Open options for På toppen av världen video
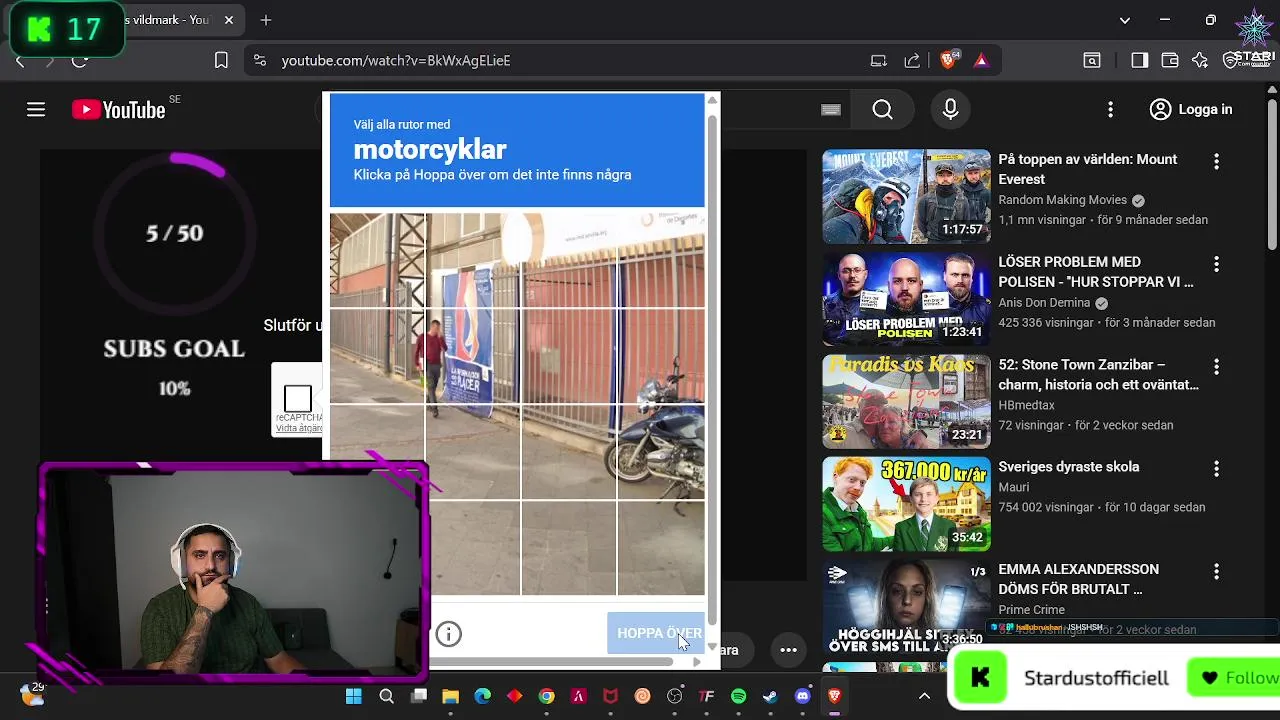Screen dimensions: 1280x720 pyautogui.click(x=1216, y=161)
